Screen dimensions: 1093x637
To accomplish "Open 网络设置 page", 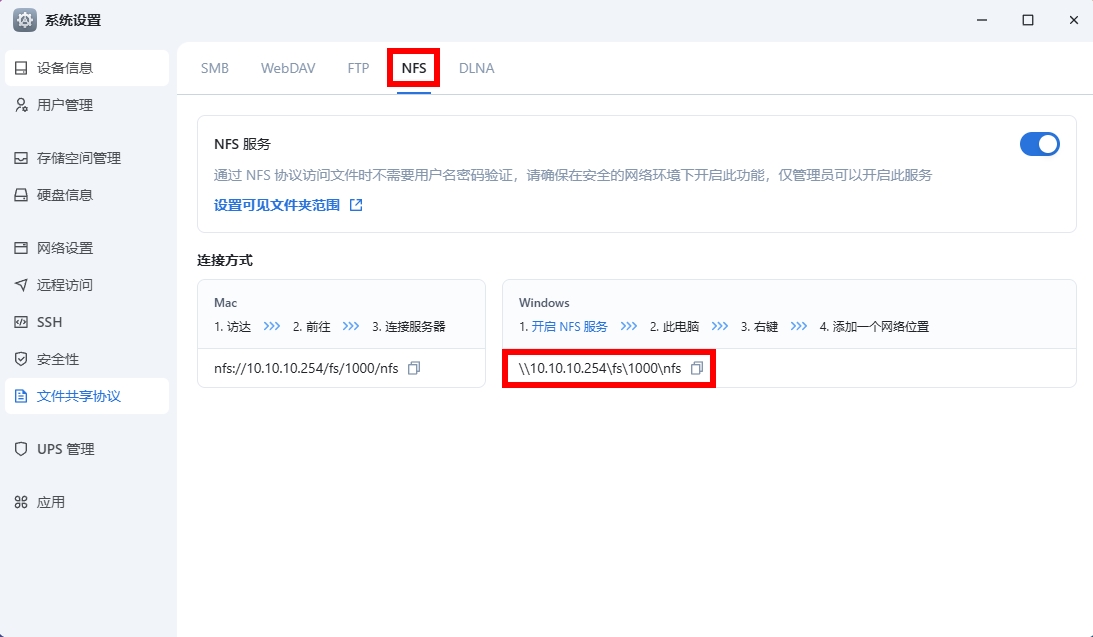I will [65, 248].
